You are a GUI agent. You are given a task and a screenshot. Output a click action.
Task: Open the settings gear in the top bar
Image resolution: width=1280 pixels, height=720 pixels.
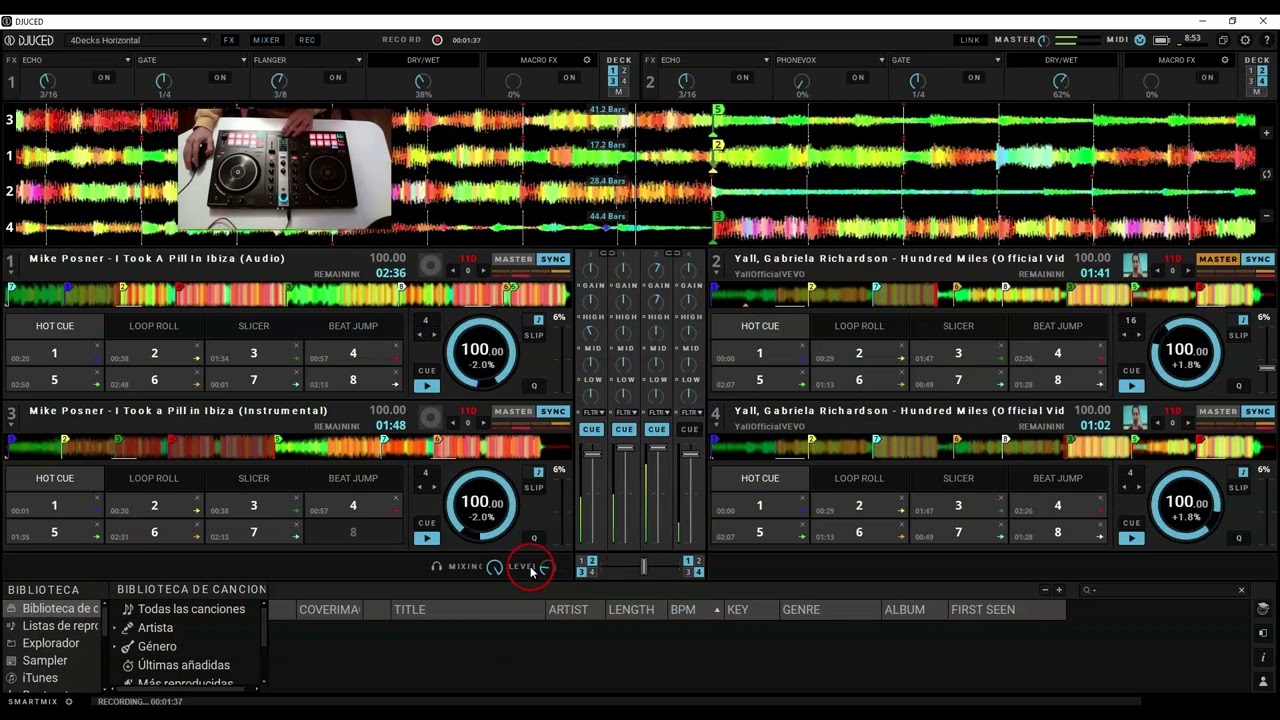(x=1245, y=40)
